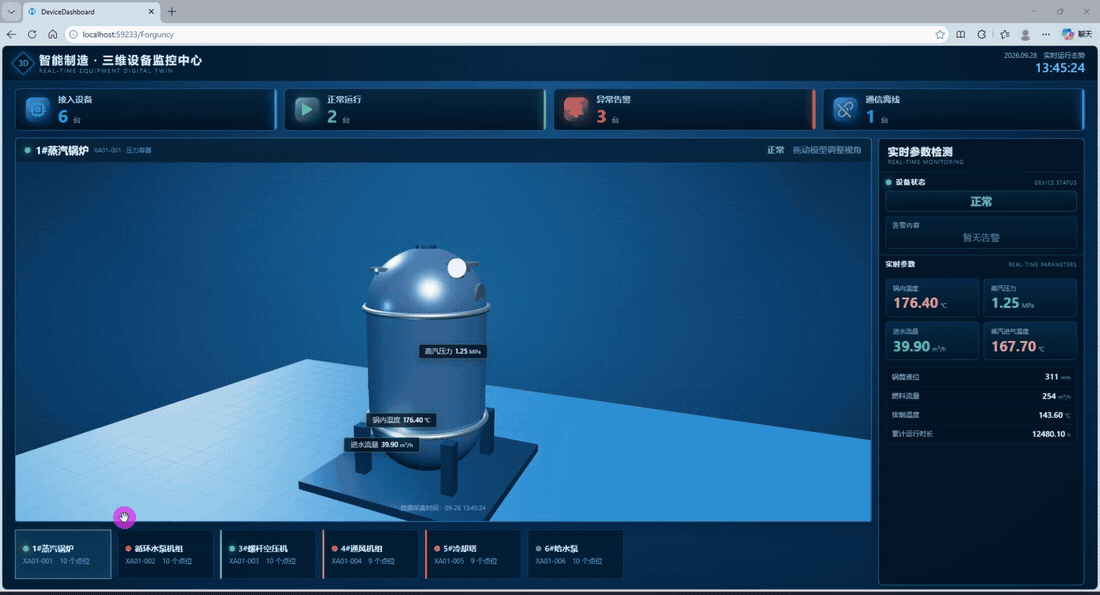Click the 异常告警 red alarm icon
The image size is (1100, 595).
pos(575,109)
